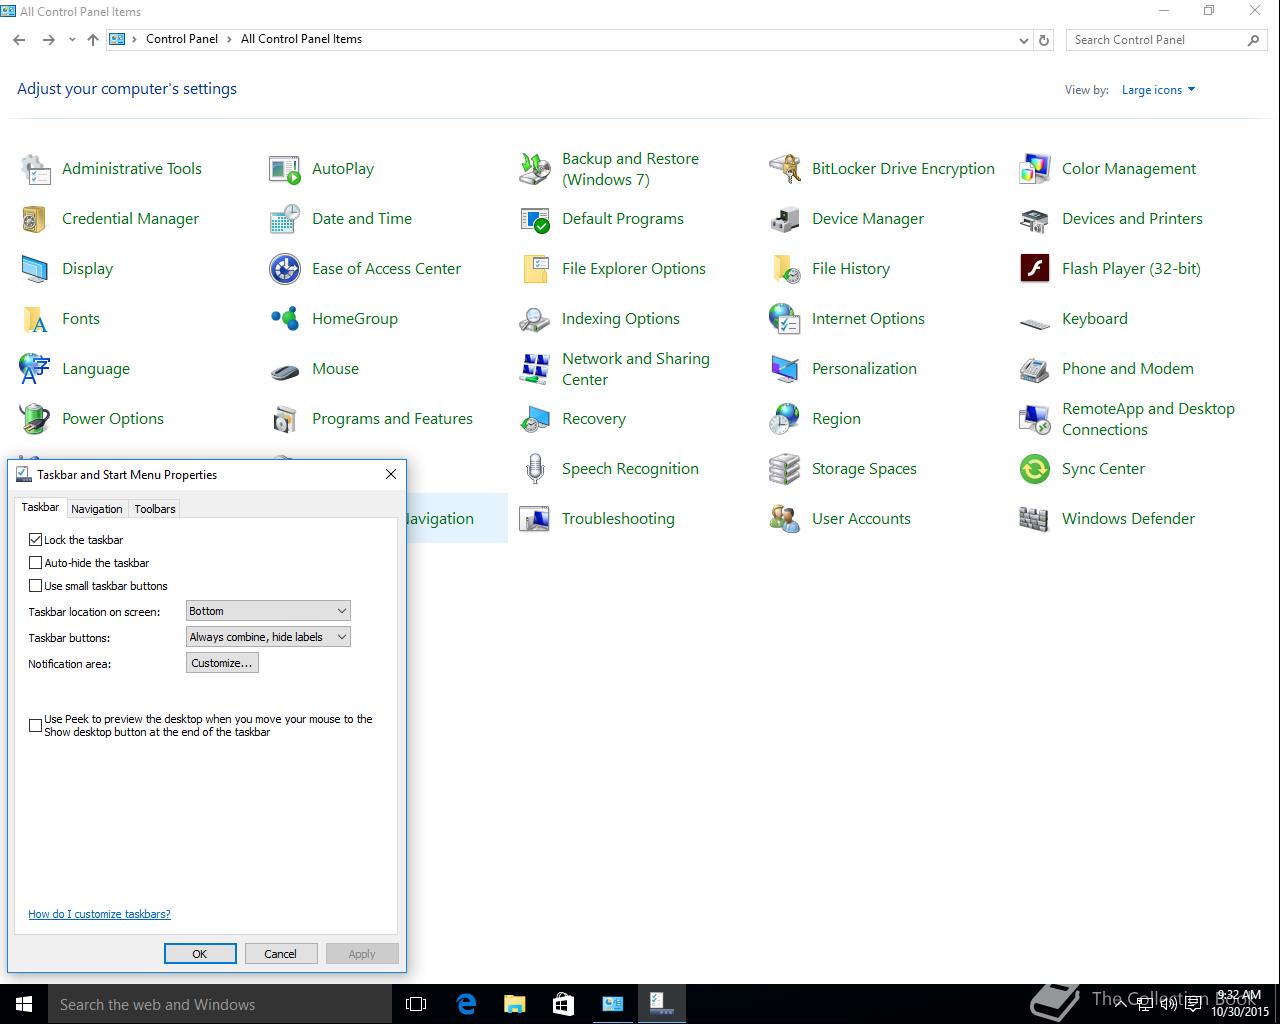Click the Edge browser taskbar icon
The height and width of the screenshot is (1024, 1280).
(x=466, y=1004)
